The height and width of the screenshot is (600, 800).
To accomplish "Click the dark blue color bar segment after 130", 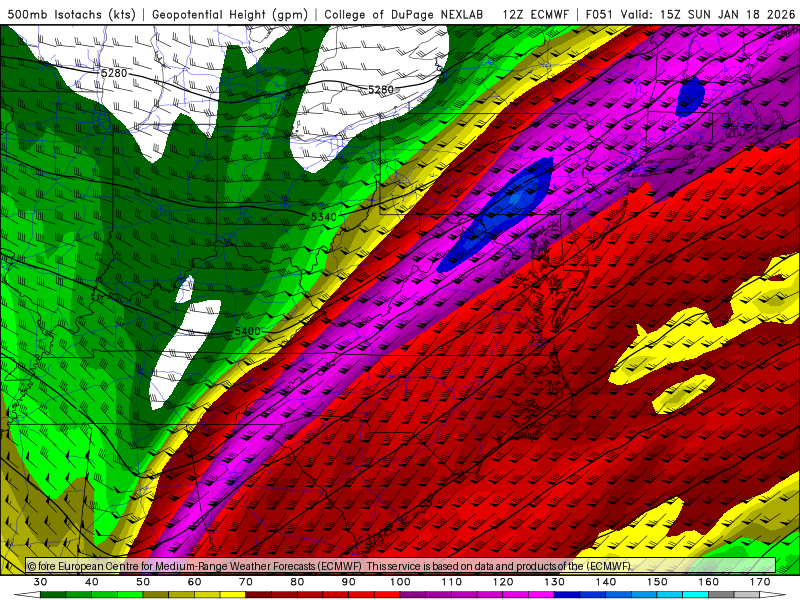I will [x=567, y=595].
